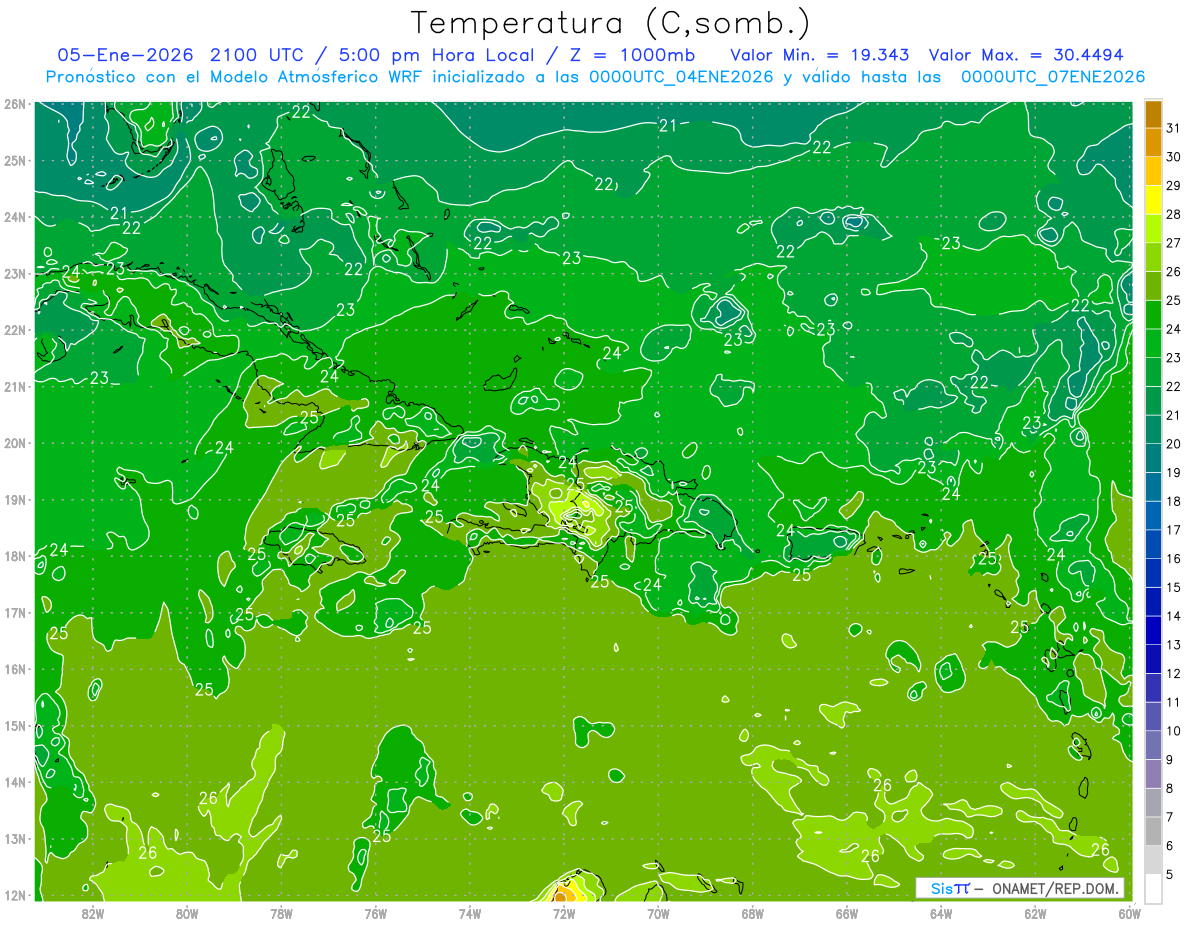
Task: Click the "30" color scale label
Action: 1173,157
